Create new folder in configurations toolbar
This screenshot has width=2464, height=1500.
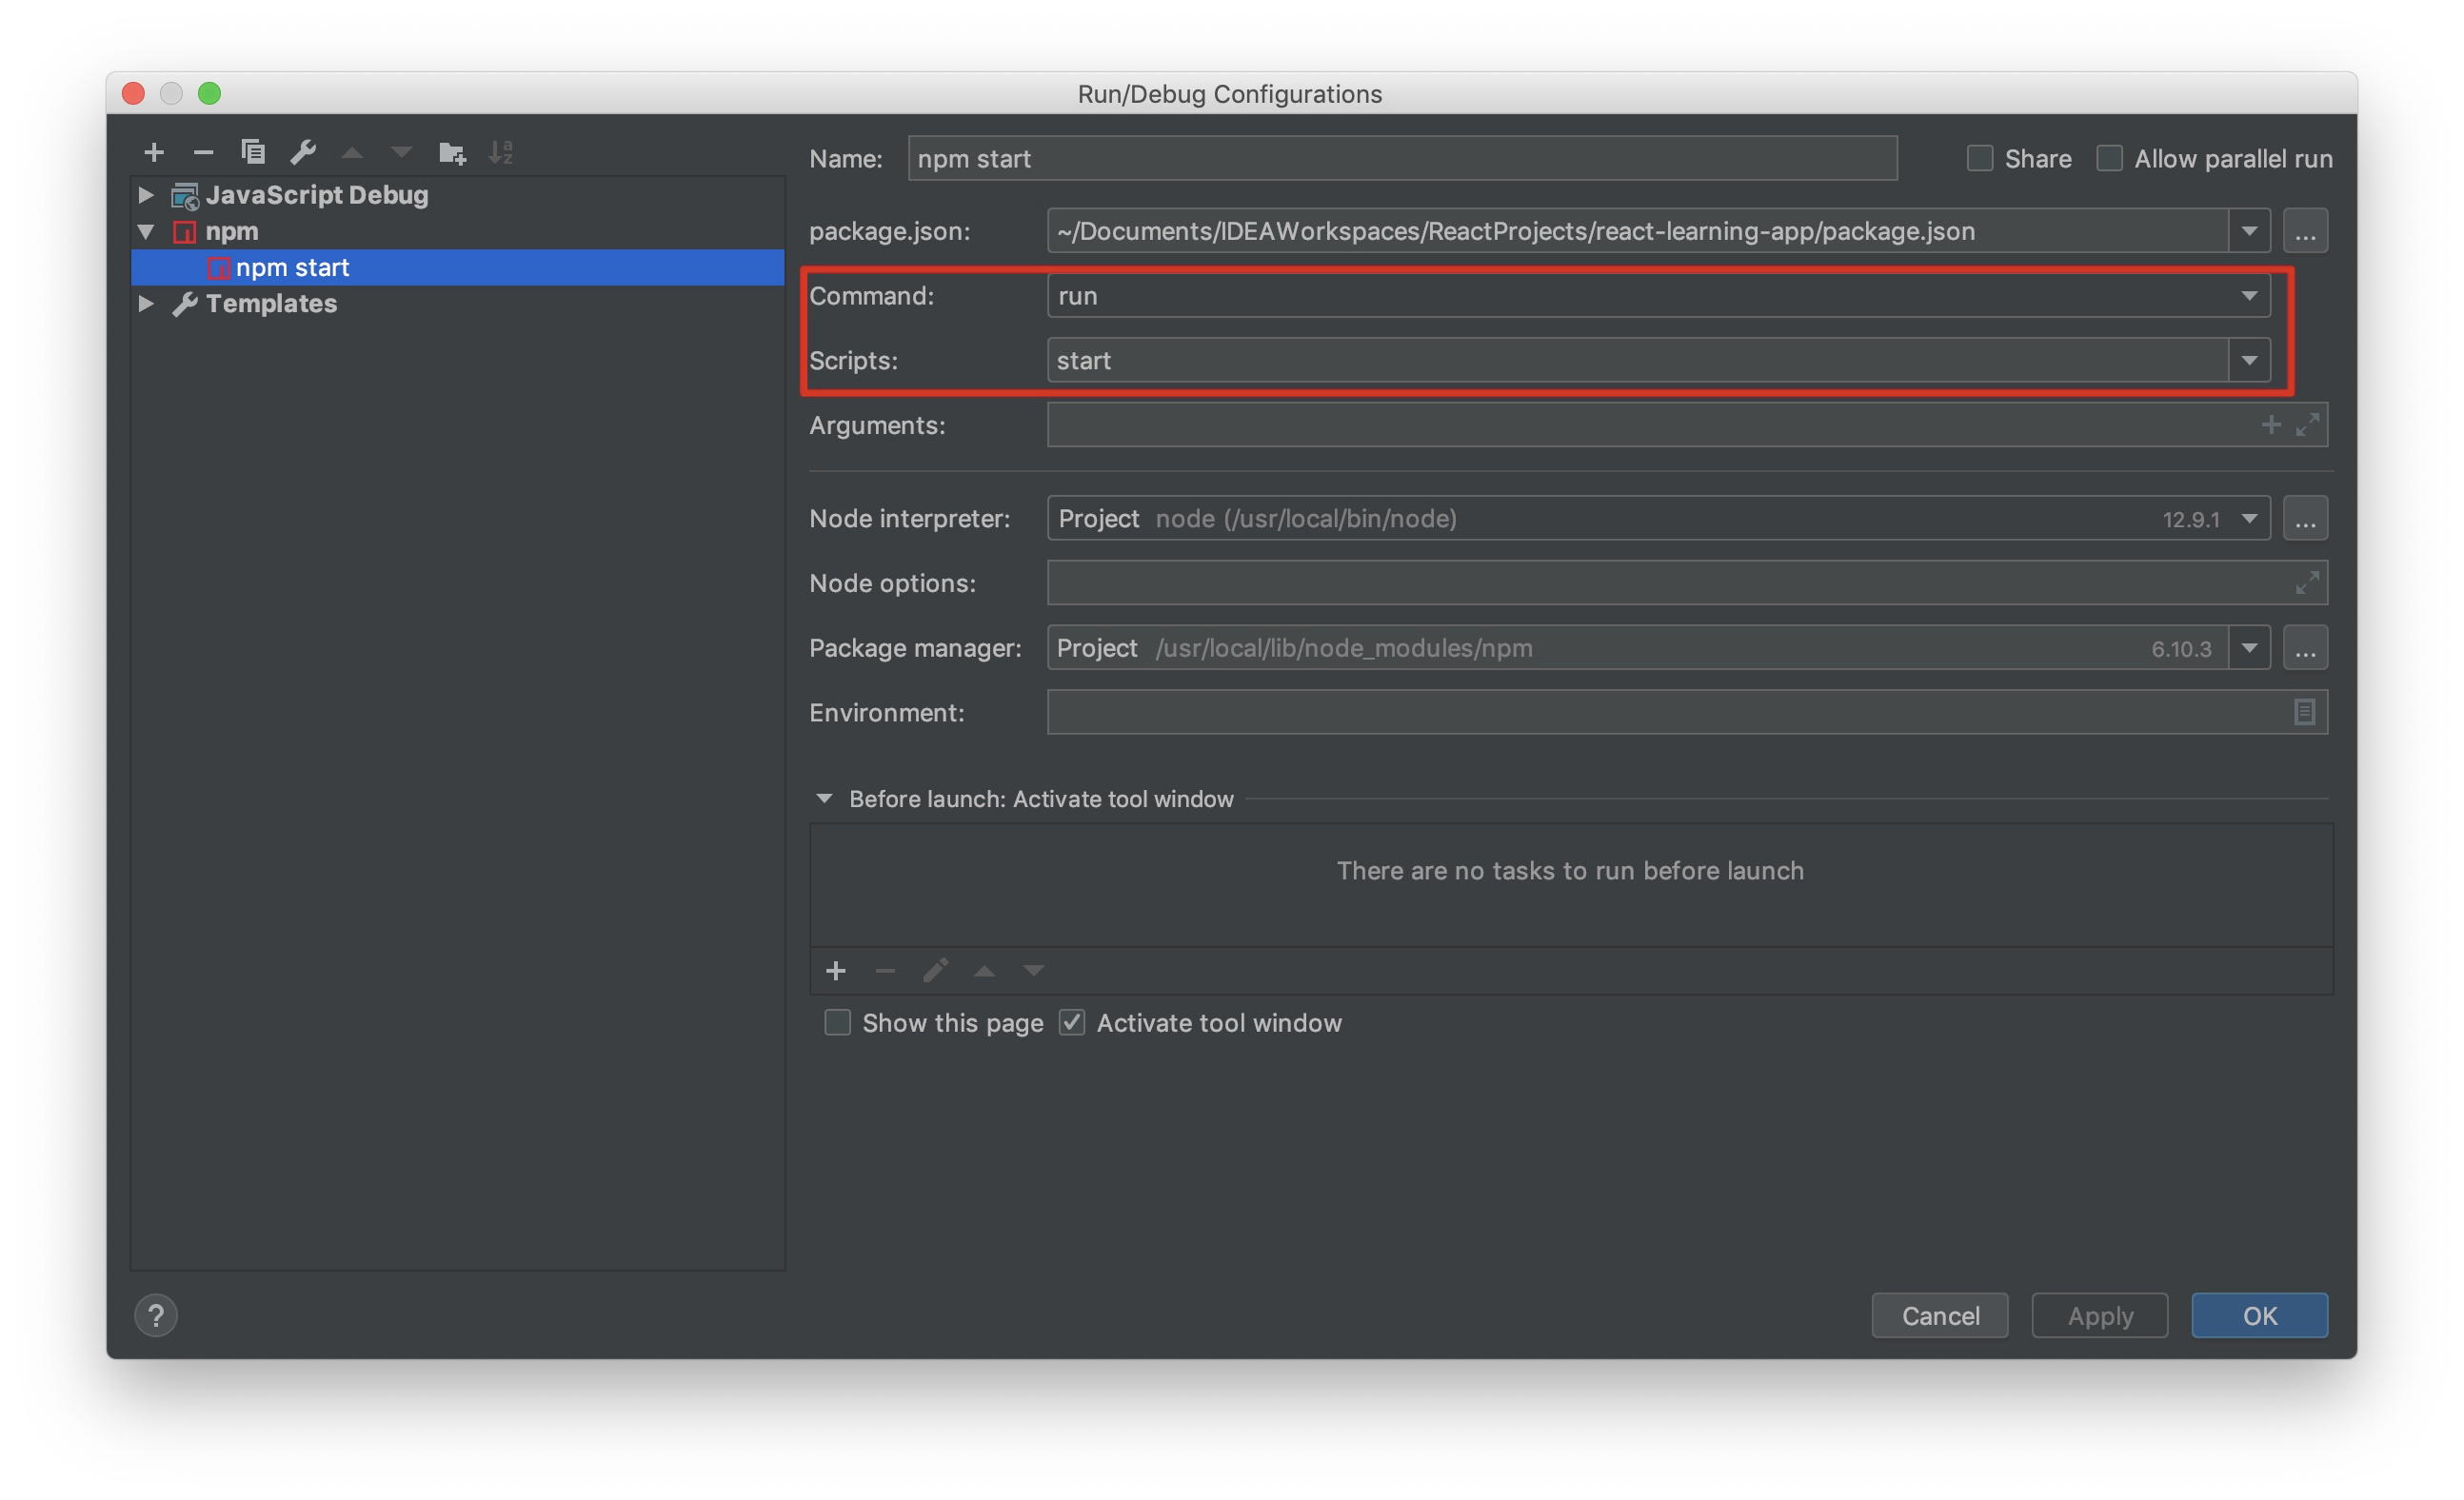click(x=452, y=152)
